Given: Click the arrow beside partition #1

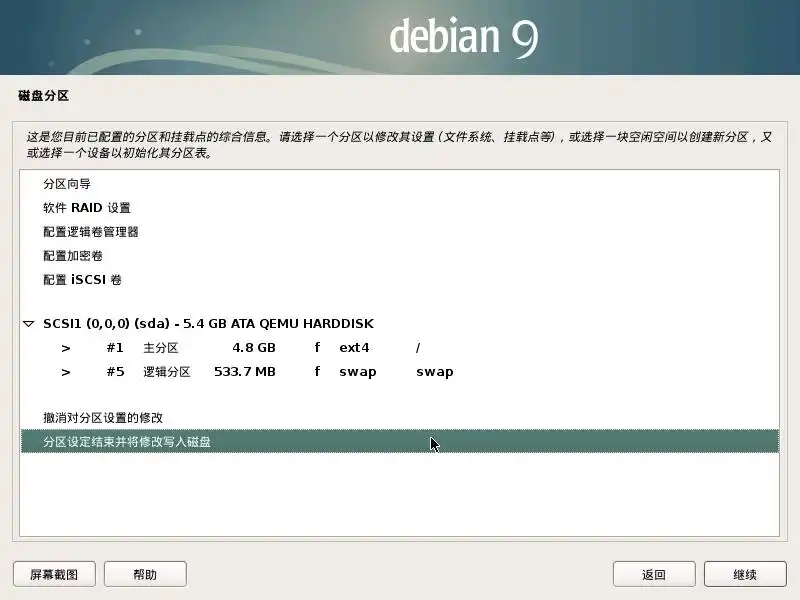Looking at the screenshot, I should (65, 348).
